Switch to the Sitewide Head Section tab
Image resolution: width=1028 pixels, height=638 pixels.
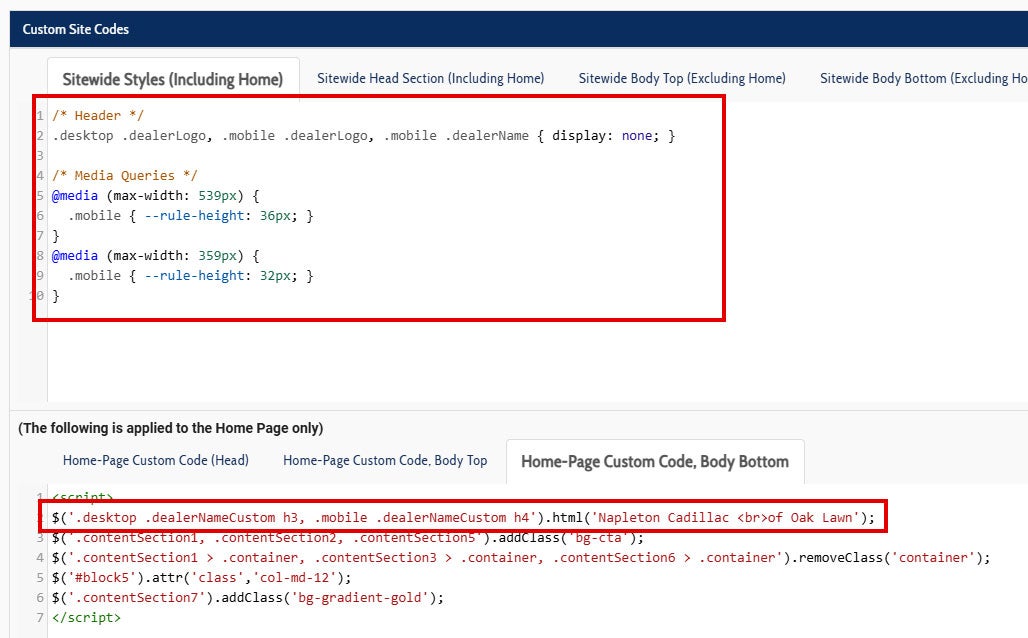430,77
